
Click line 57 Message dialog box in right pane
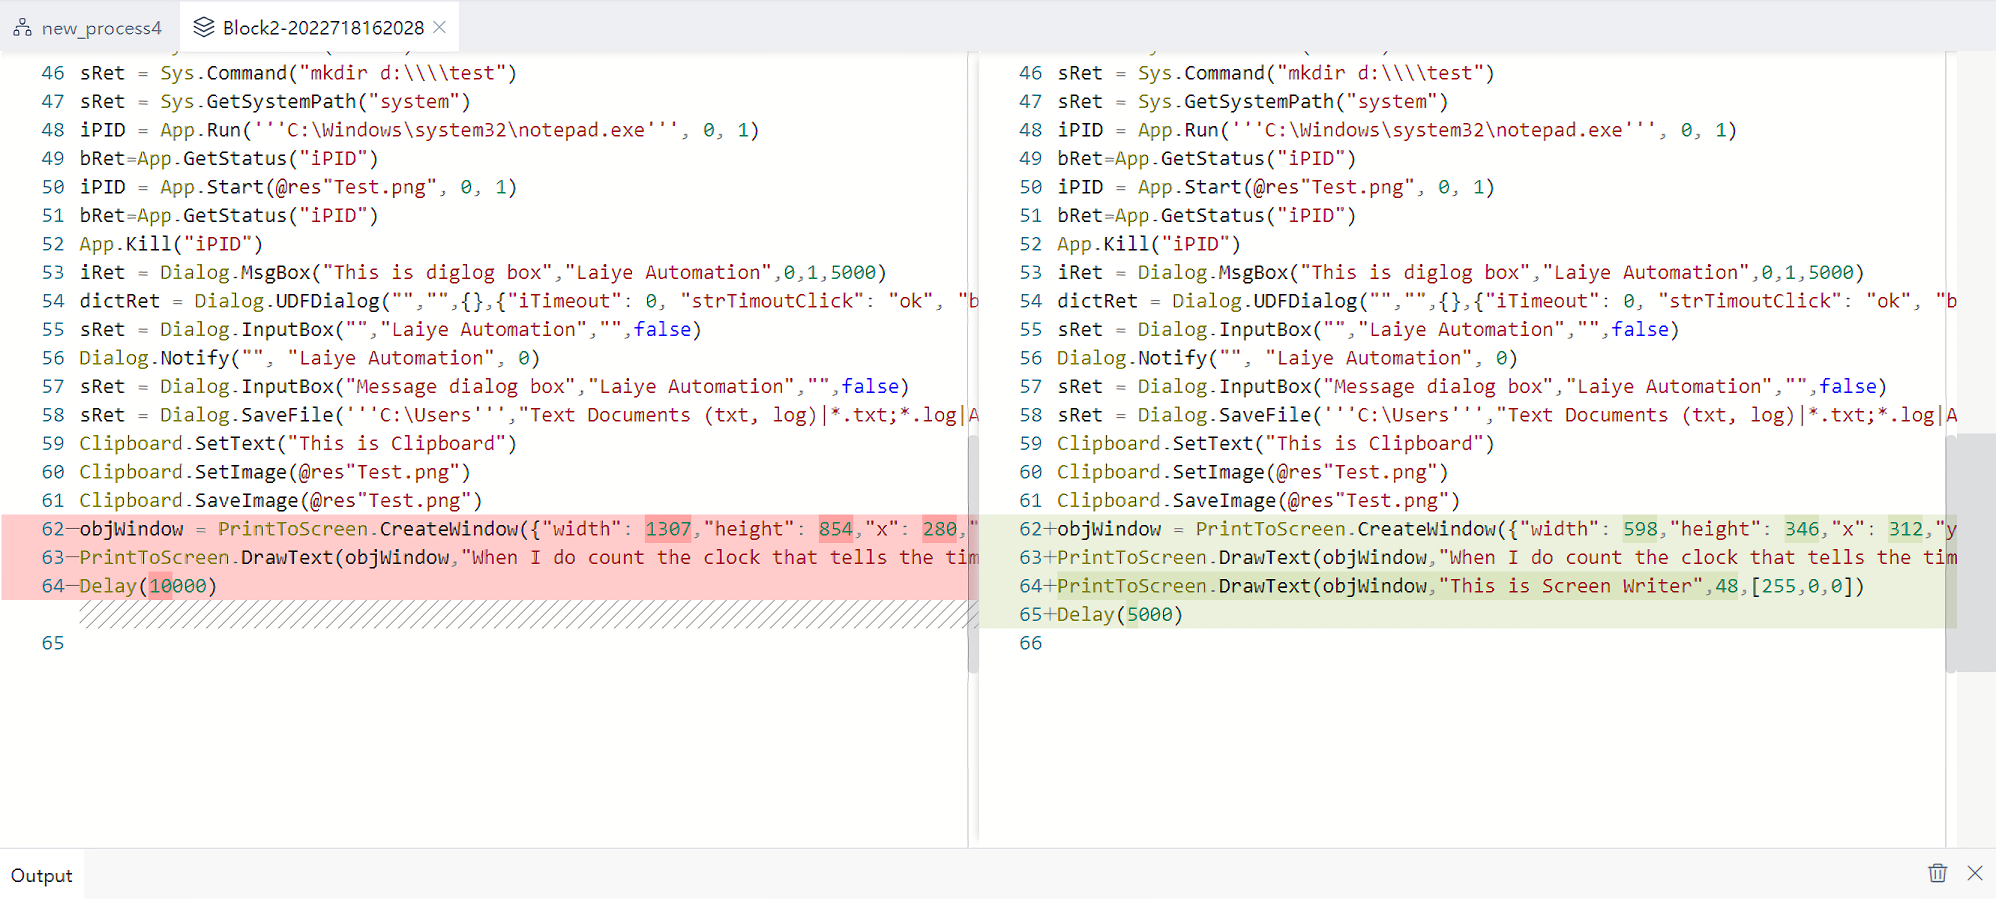(1472, 386)
